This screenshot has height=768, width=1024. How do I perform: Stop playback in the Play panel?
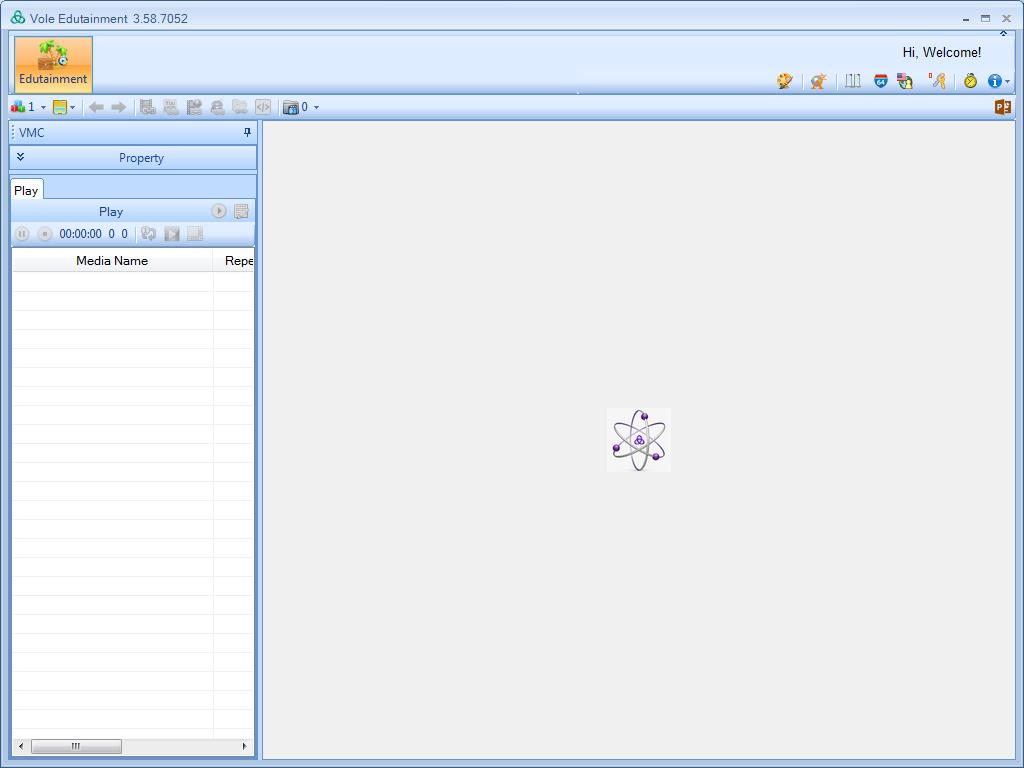click(x=44, y=233)
